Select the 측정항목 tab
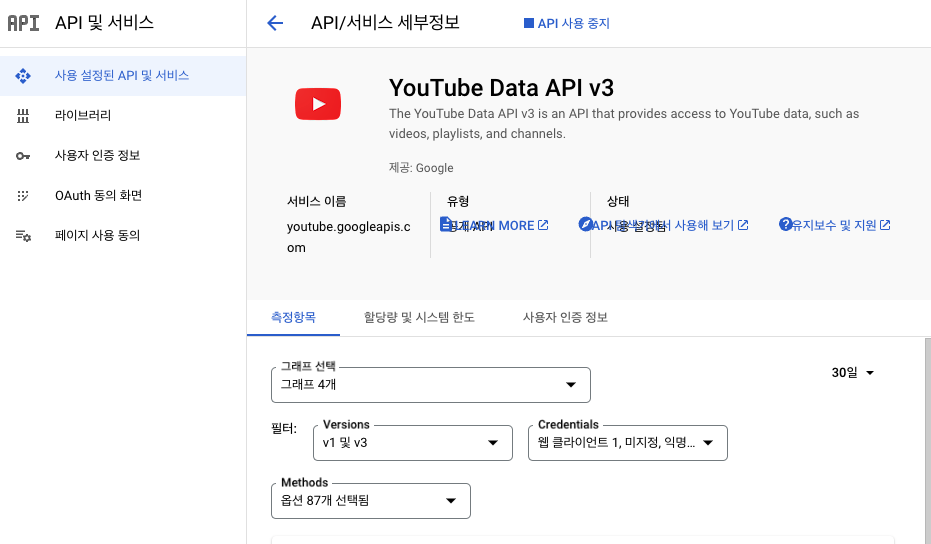Screen dimensions: 931x544 pyautogui.click(x=293, y=317)
